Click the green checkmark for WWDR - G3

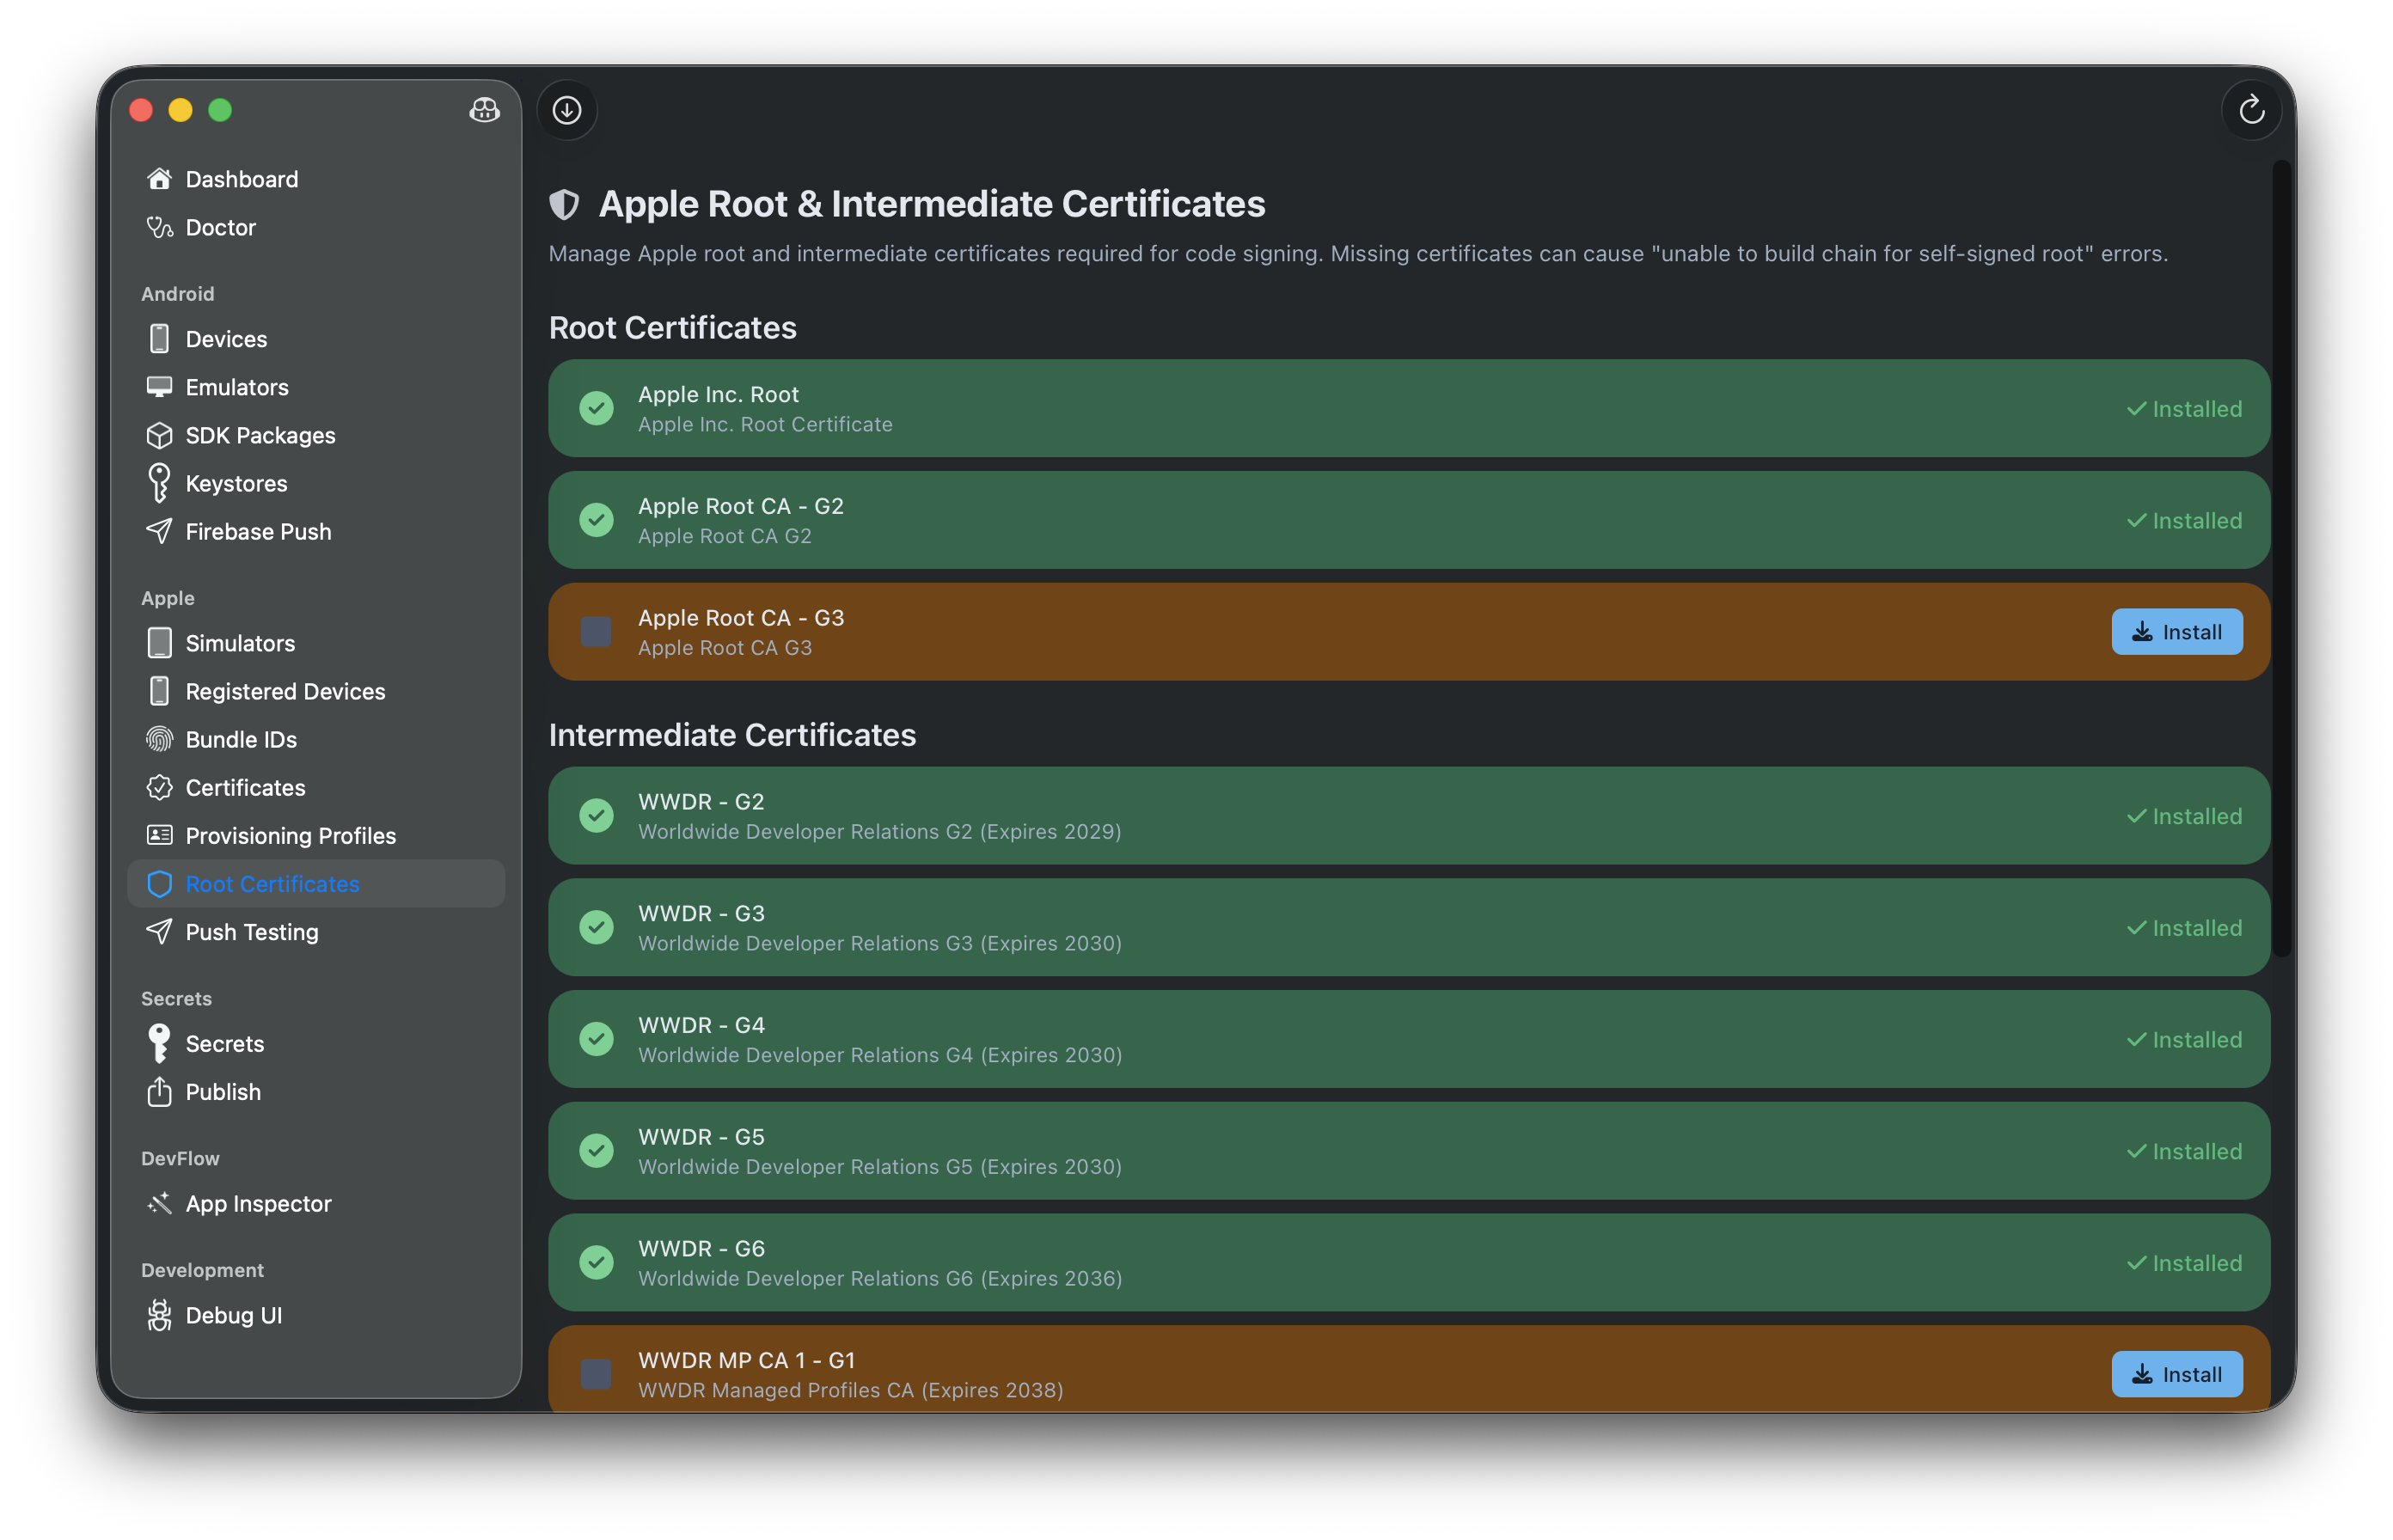(597, 927)
